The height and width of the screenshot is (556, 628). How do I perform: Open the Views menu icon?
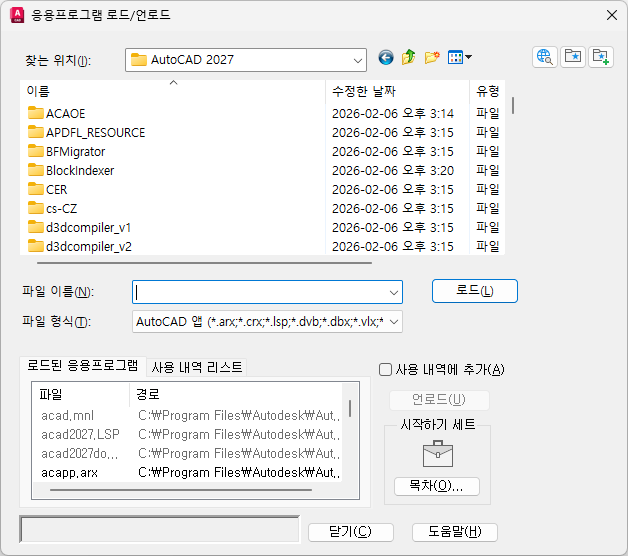459,57
